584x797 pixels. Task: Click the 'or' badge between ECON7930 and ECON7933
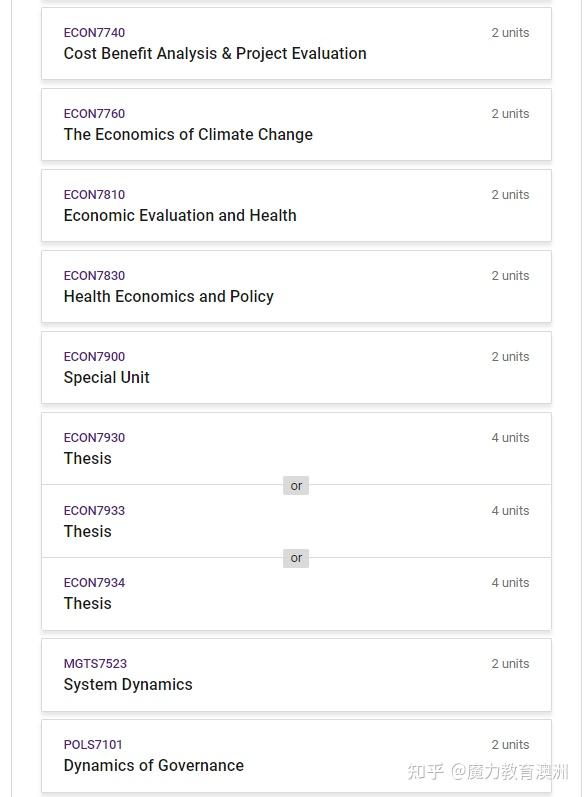pyautogui.click(x=296, y=486)
